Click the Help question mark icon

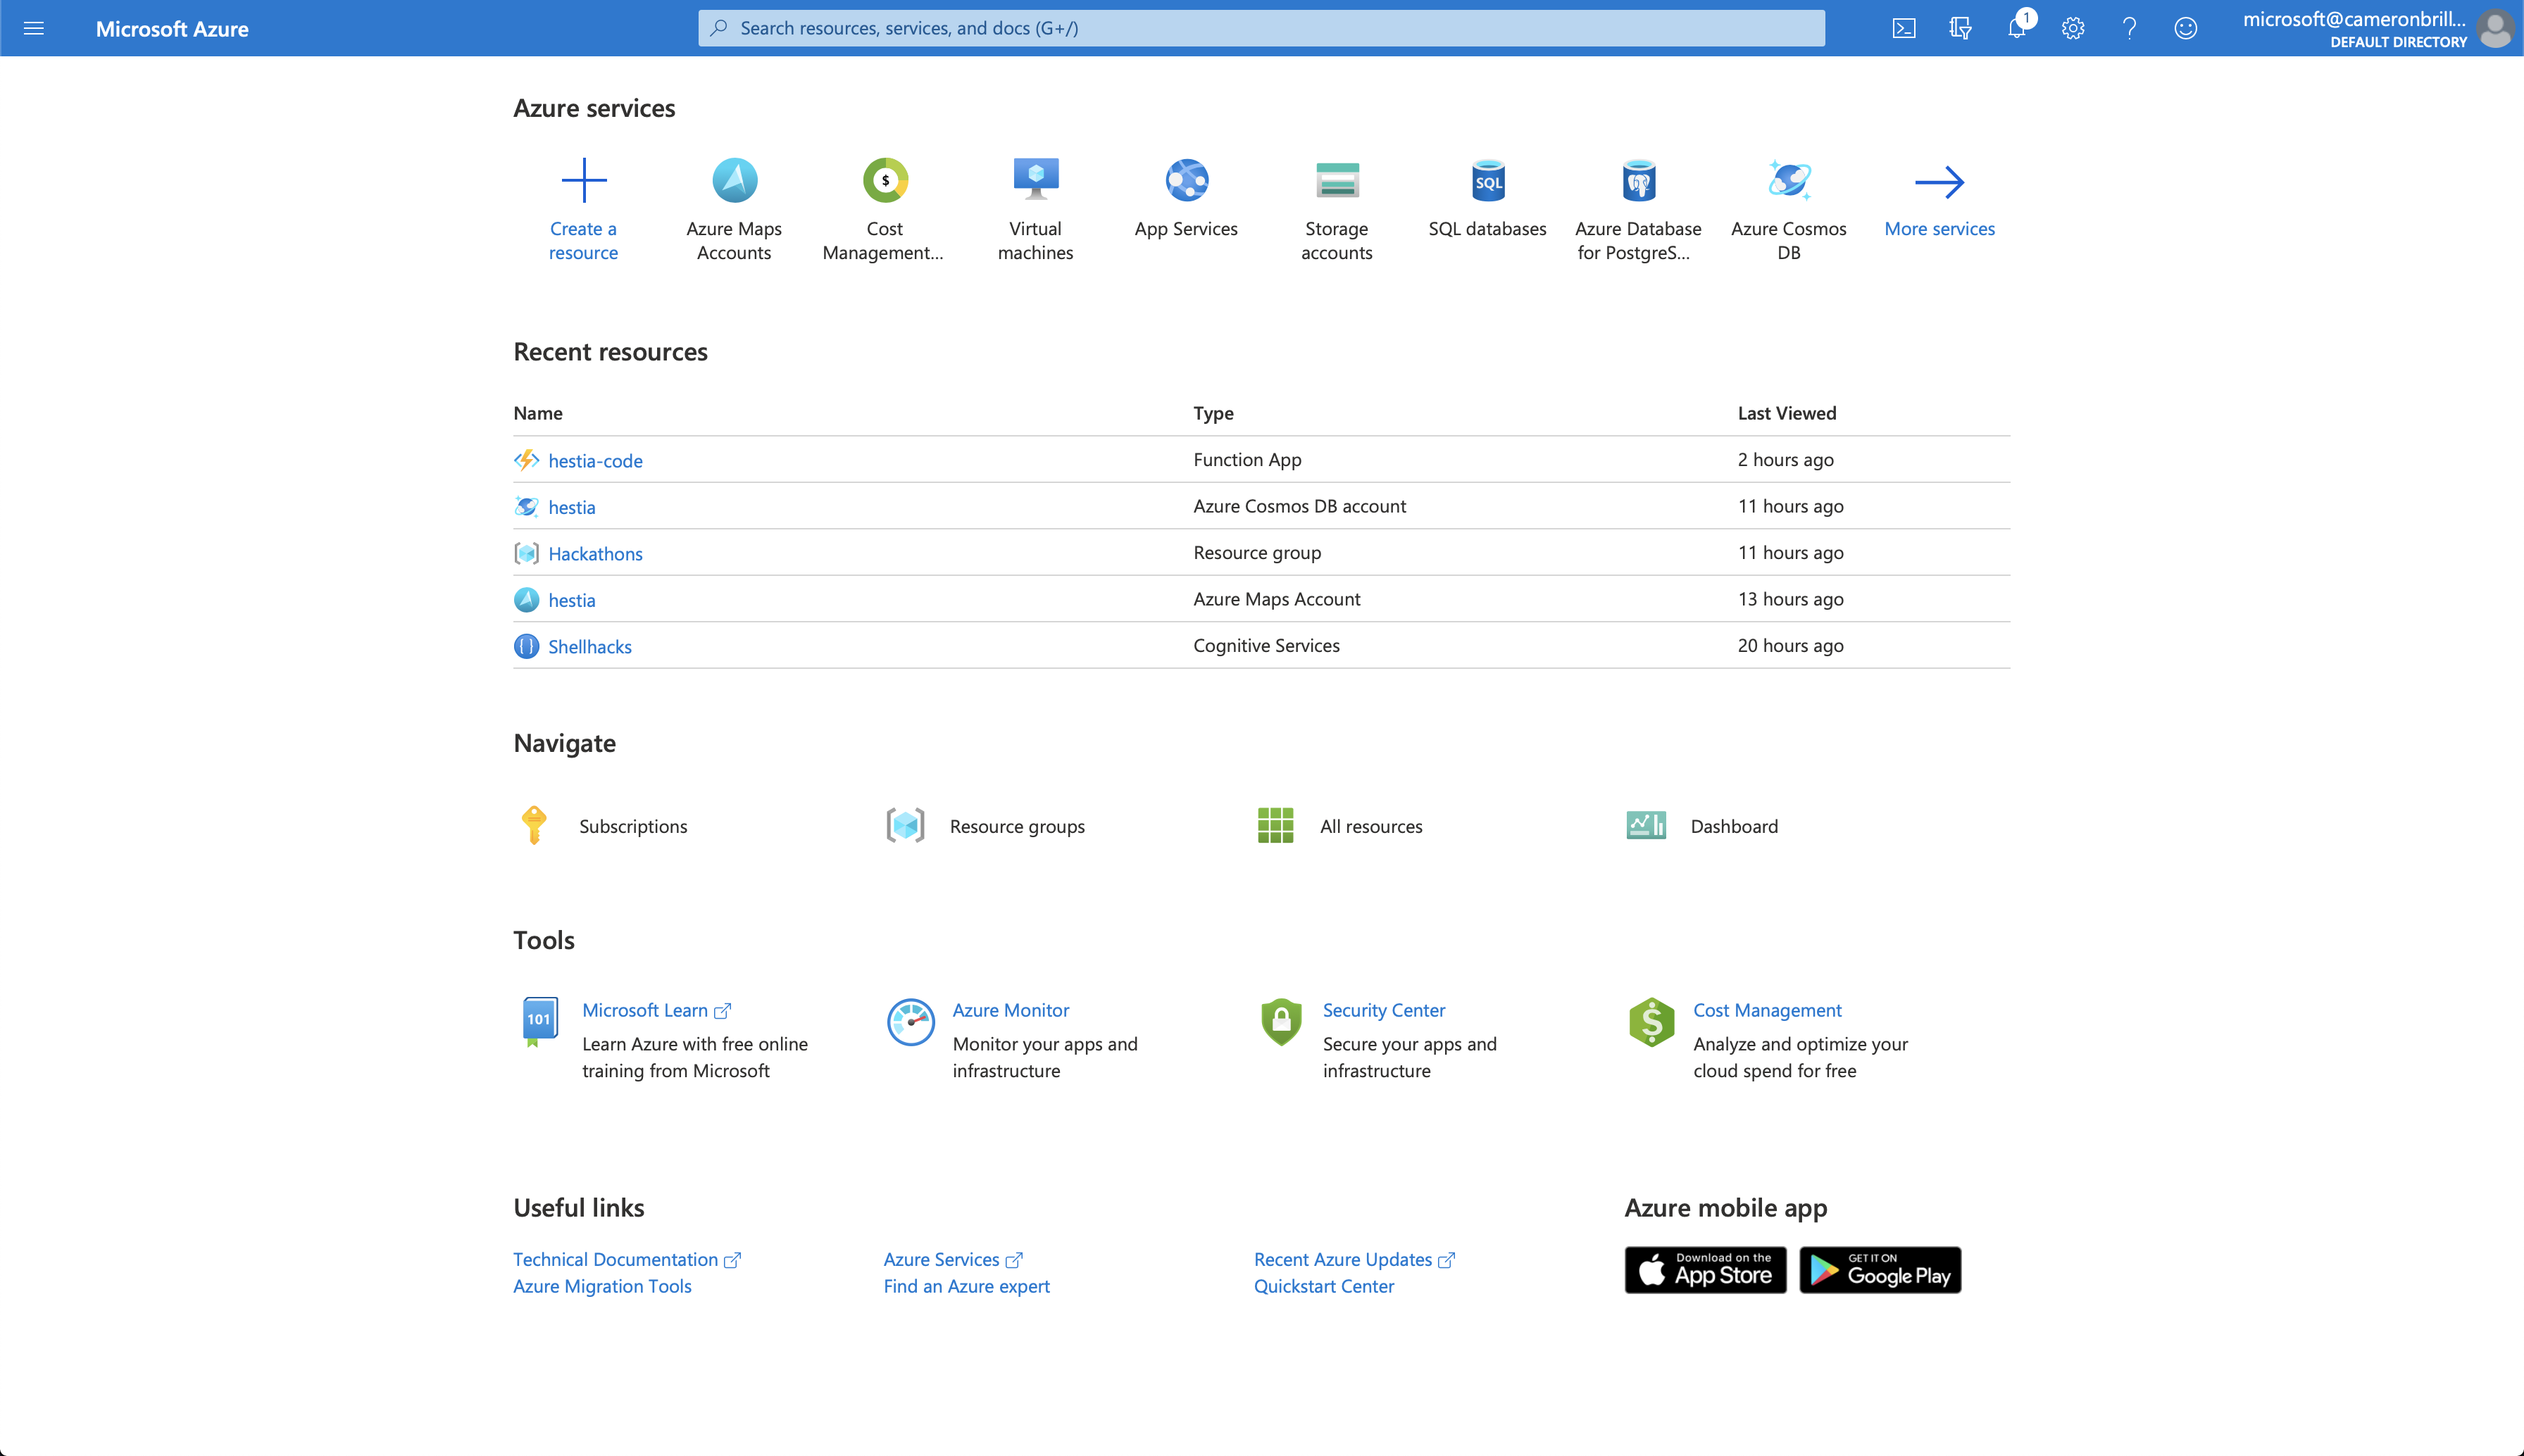click(2129, 28)
